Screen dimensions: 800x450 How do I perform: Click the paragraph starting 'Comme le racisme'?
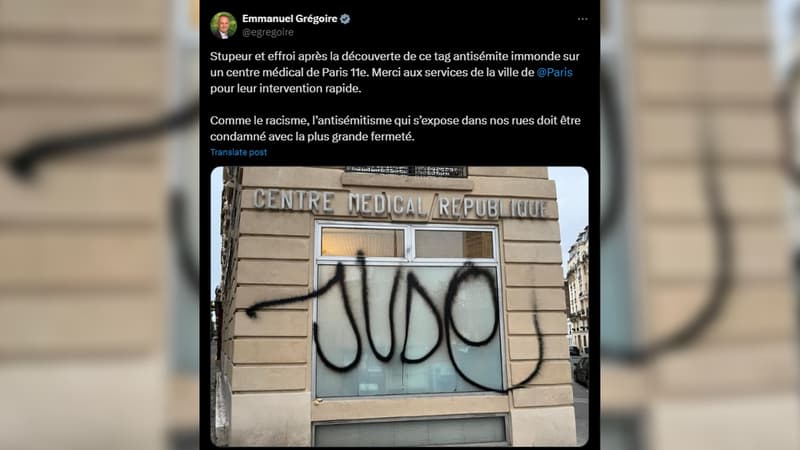tap(395, 129)
